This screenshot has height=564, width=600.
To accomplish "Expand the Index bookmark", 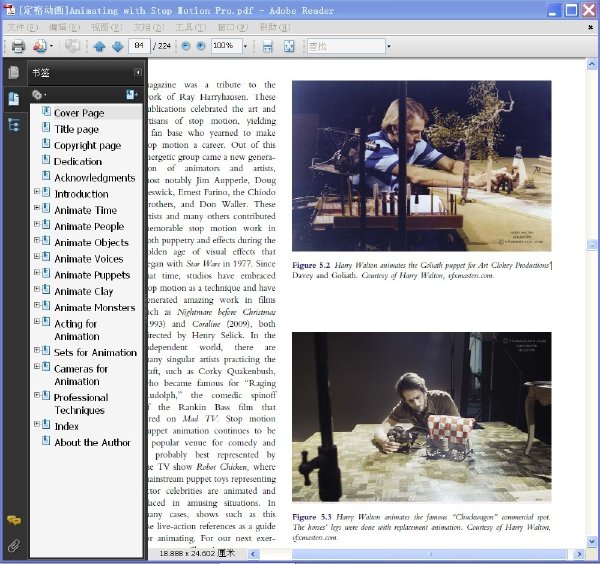I will [37, 424].
